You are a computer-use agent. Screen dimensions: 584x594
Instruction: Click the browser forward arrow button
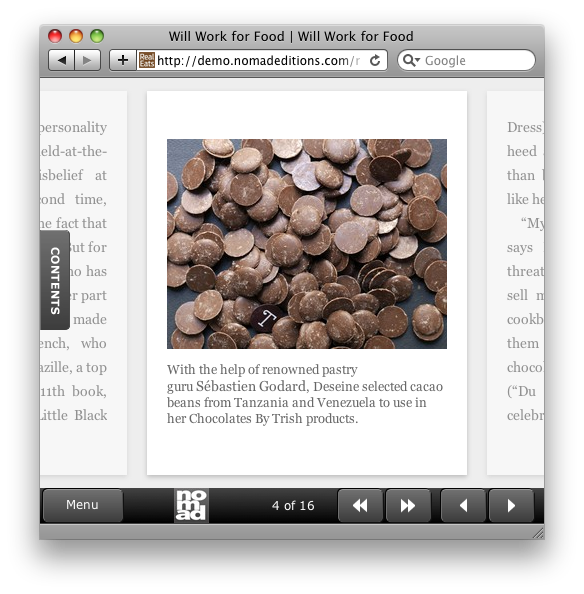point(87,60)
